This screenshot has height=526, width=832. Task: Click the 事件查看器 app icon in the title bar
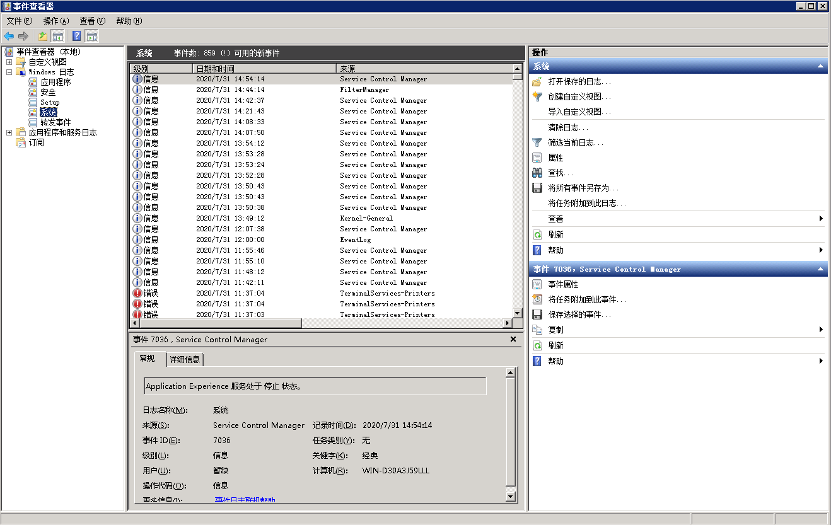(6, 6)
